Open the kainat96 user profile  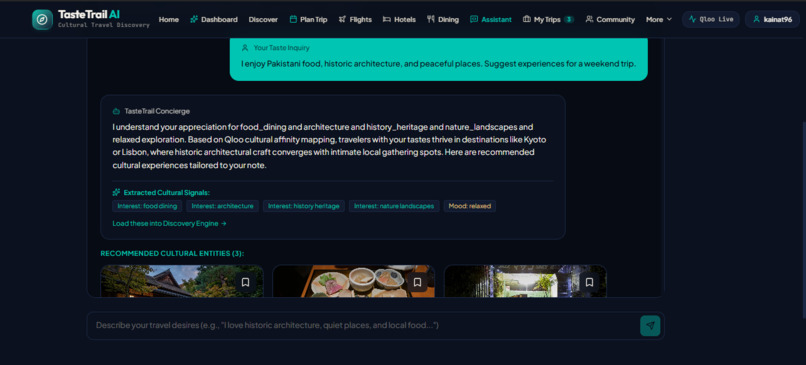772,20
